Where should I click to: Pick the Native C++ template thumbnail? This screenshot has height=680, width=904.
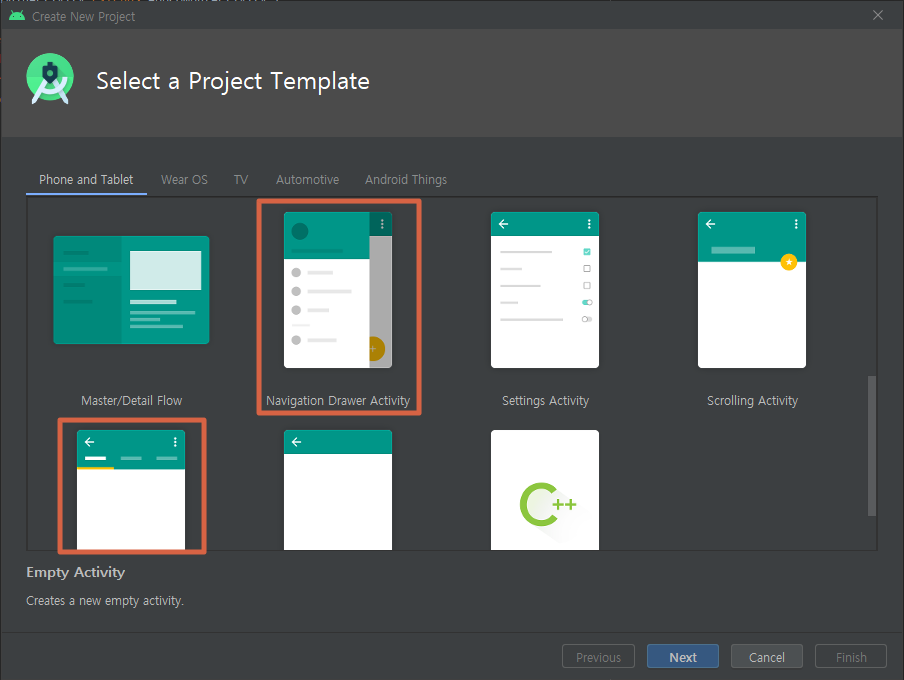(545, 490)
